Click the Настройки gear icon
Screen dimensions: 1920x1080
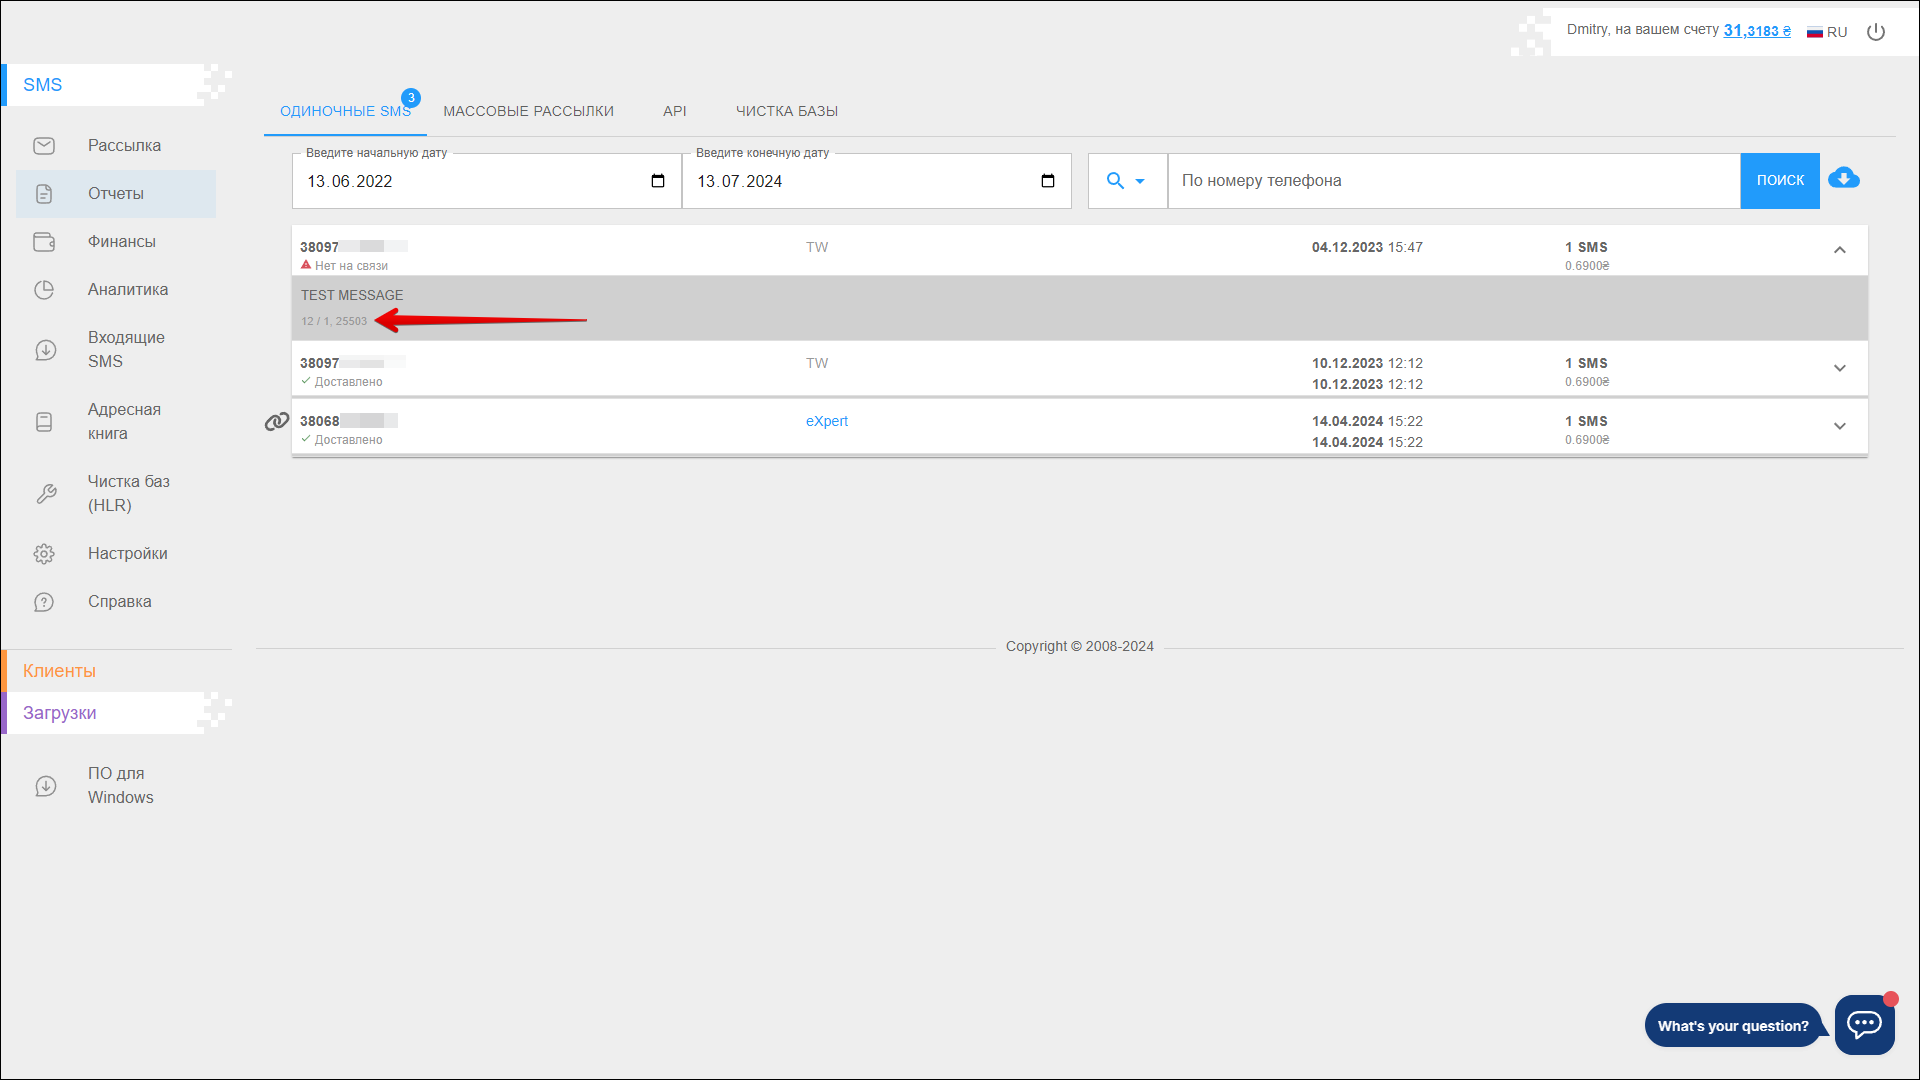pyautogui.click(x=44, y=554)
